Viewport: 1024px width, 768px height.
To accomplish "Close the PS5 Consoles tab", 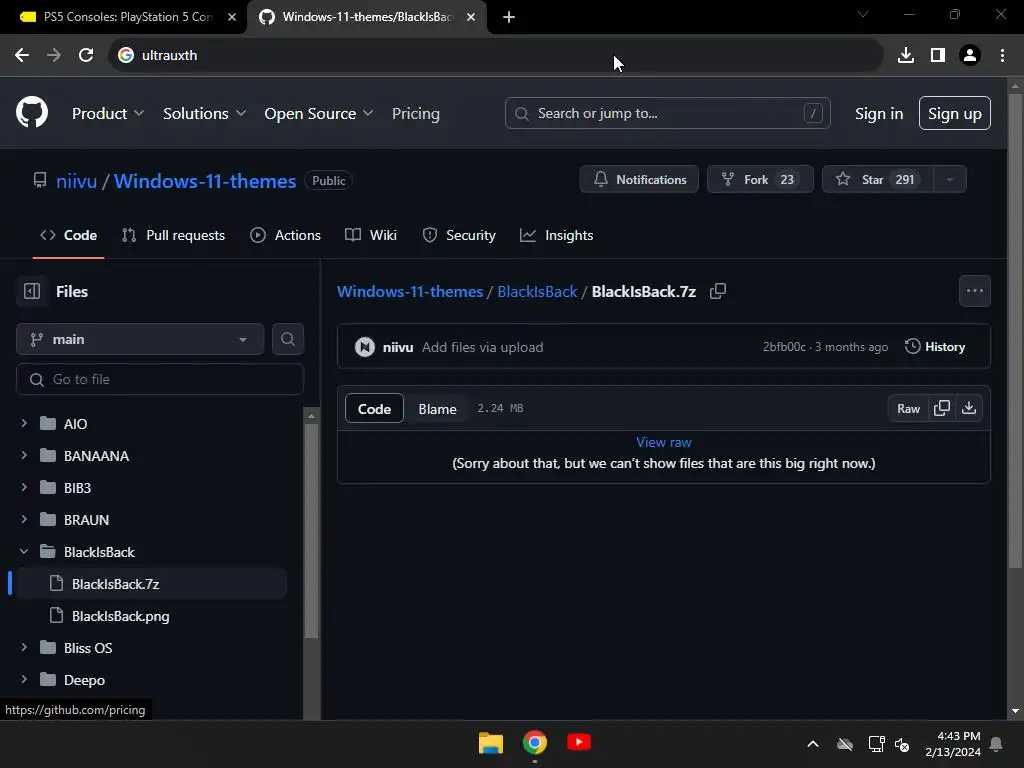I will click(232, 17).
